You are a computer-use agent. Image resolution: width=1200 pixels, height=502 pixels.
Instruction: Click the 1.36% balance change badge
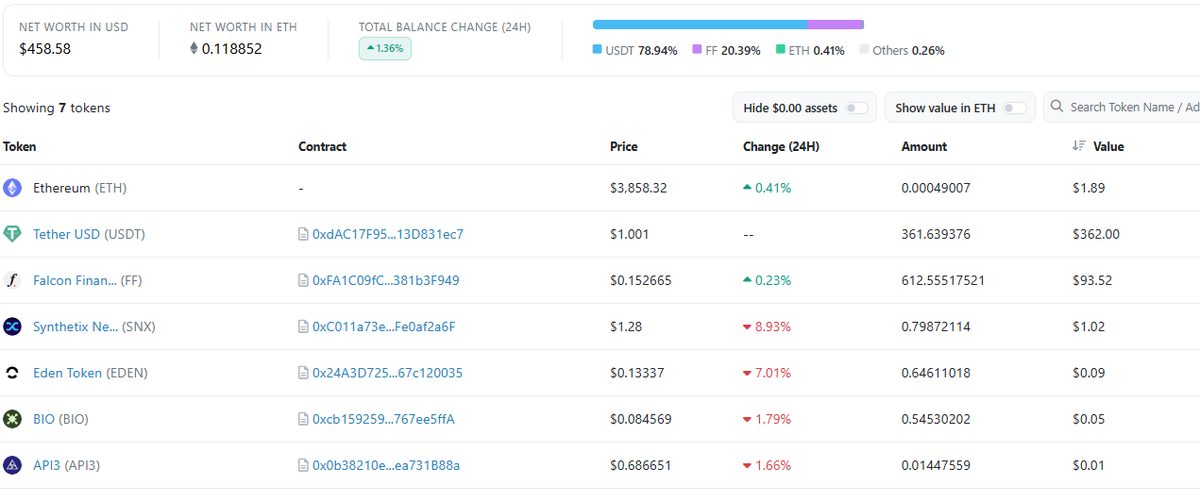pyautogui.click(x=385, y=48)
